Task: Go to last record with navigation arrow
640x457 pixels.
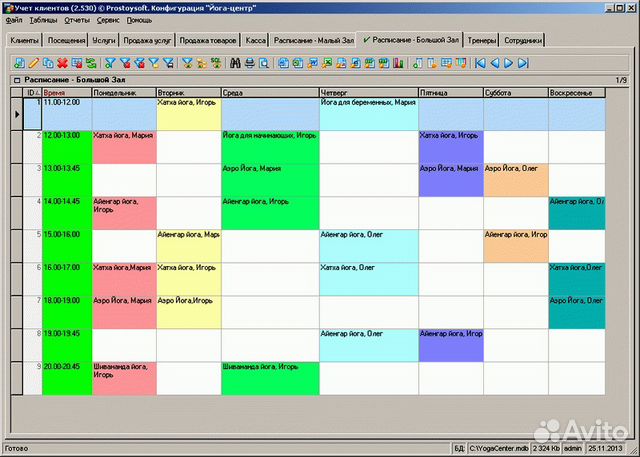Action: tap(523, 63)
